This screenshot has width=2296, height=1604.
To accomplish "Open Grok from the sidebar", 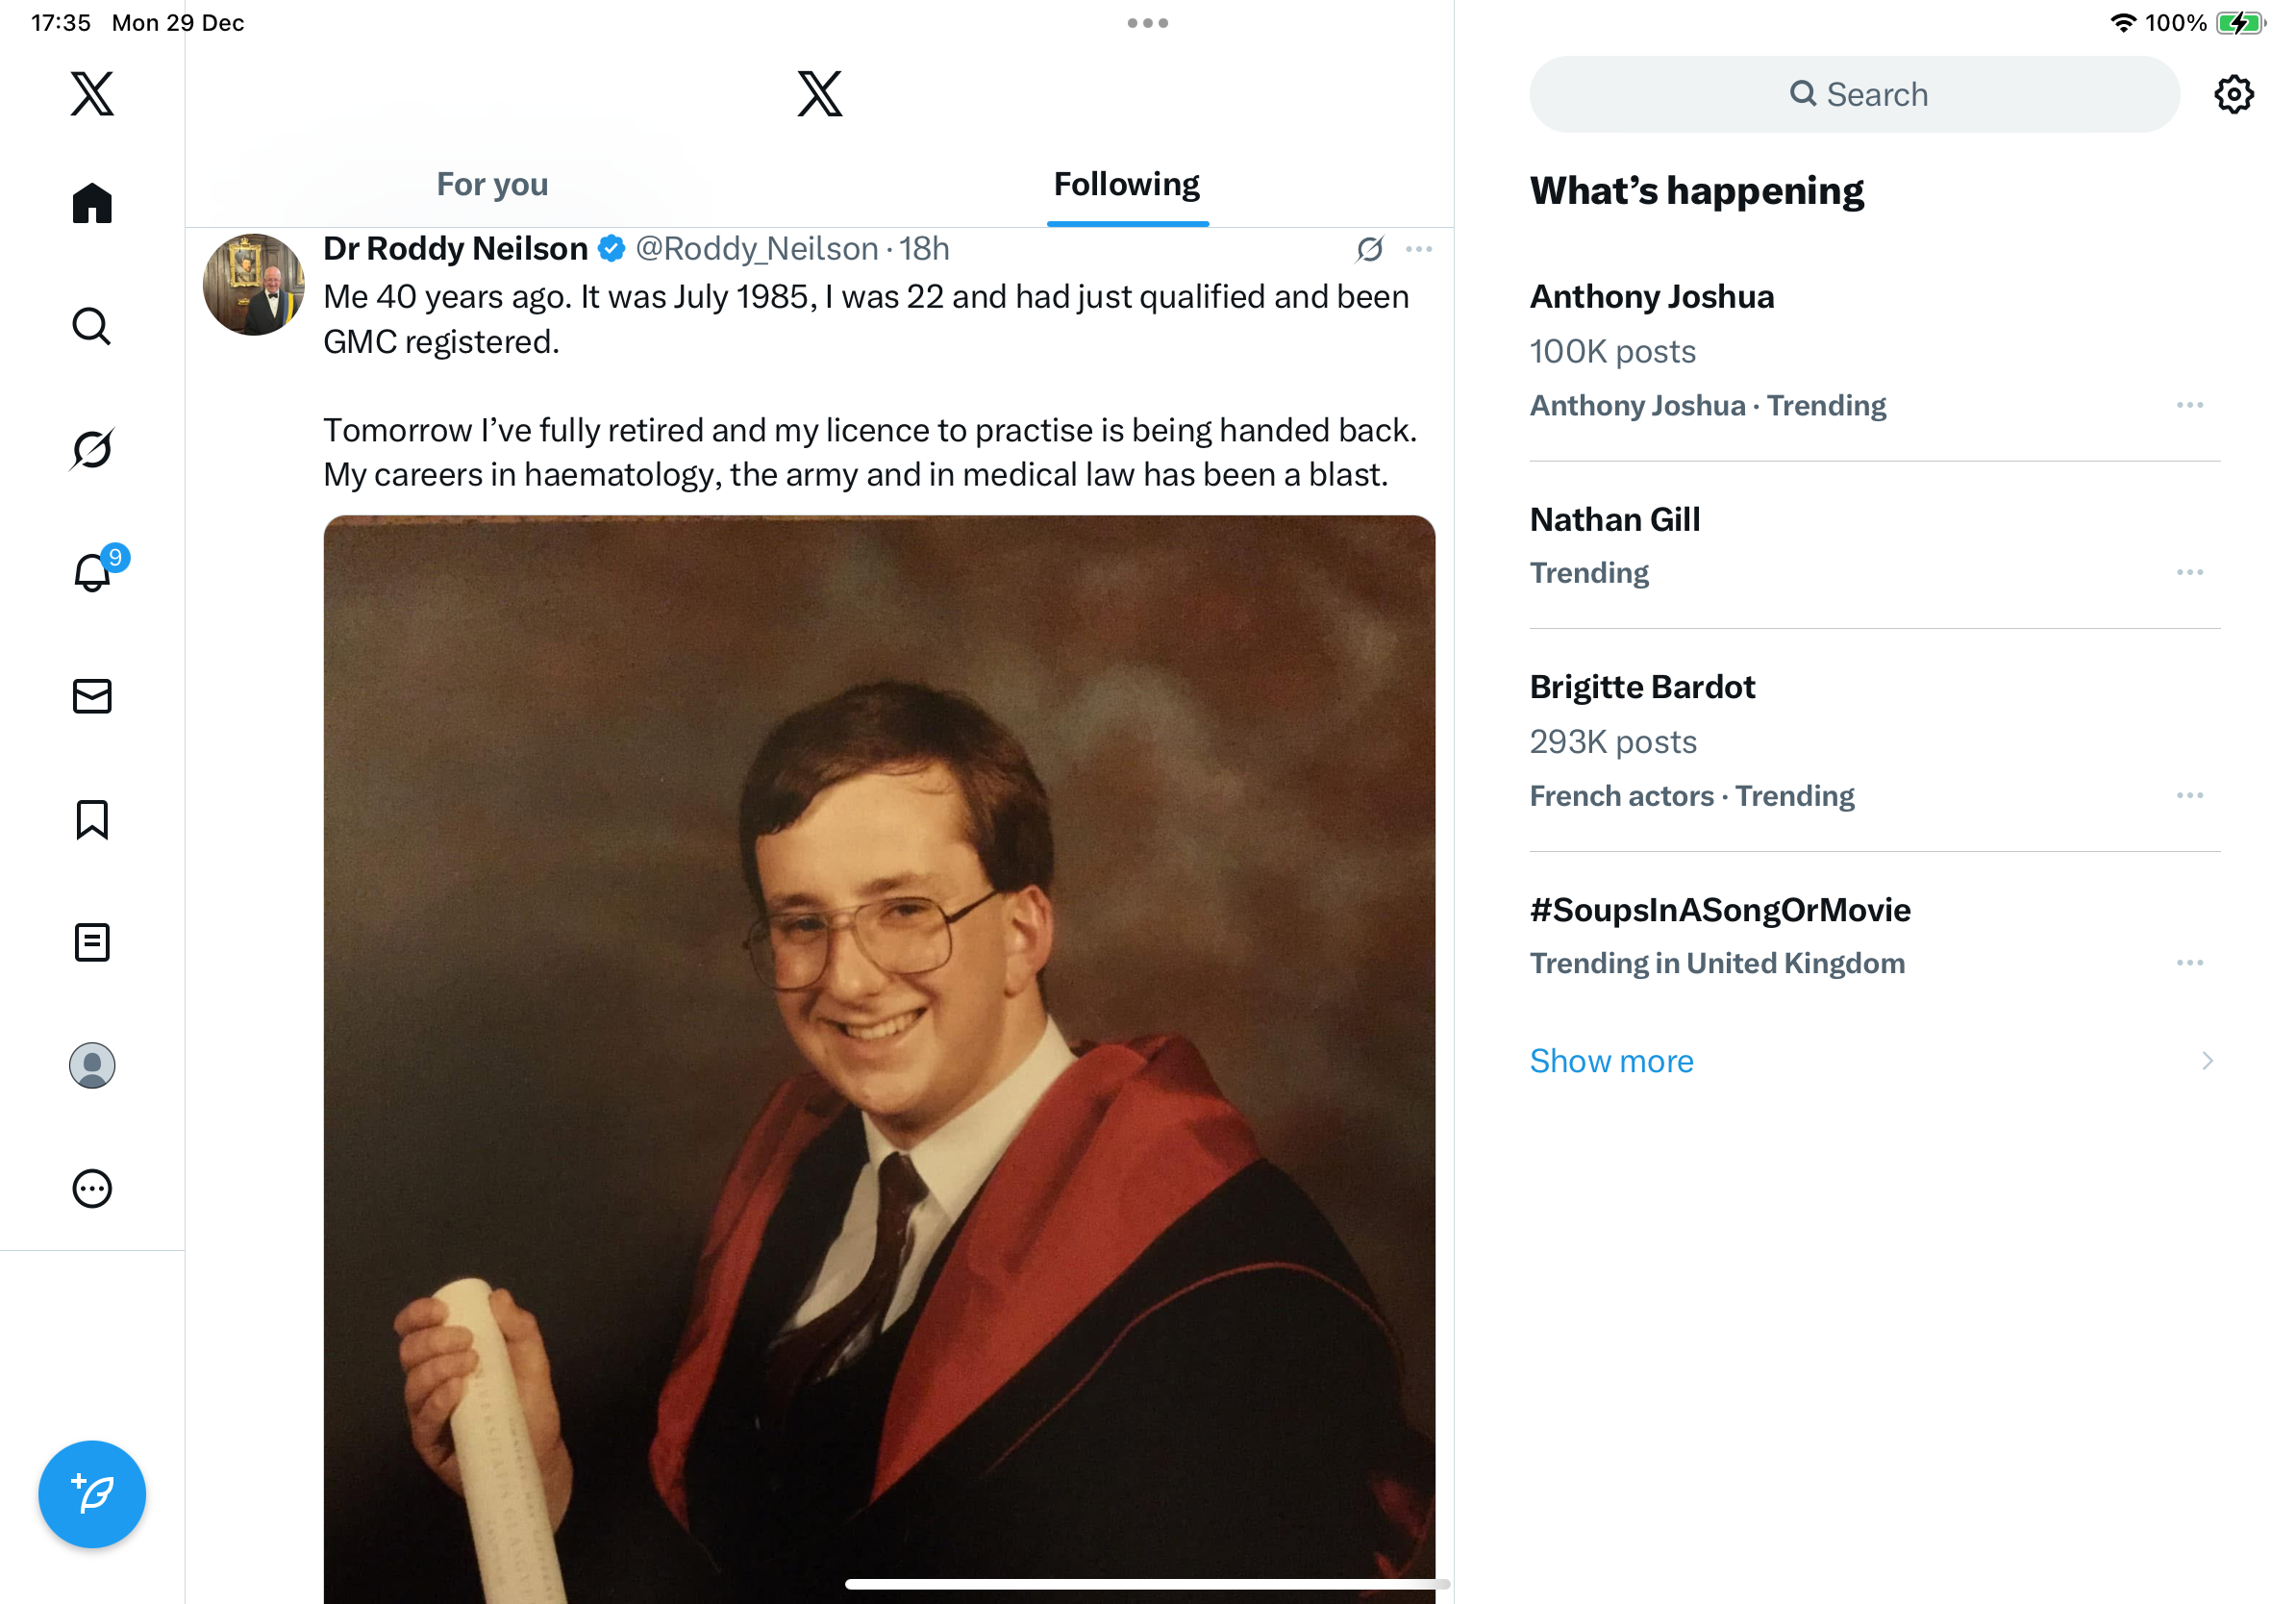I will [x=92, y=449].
